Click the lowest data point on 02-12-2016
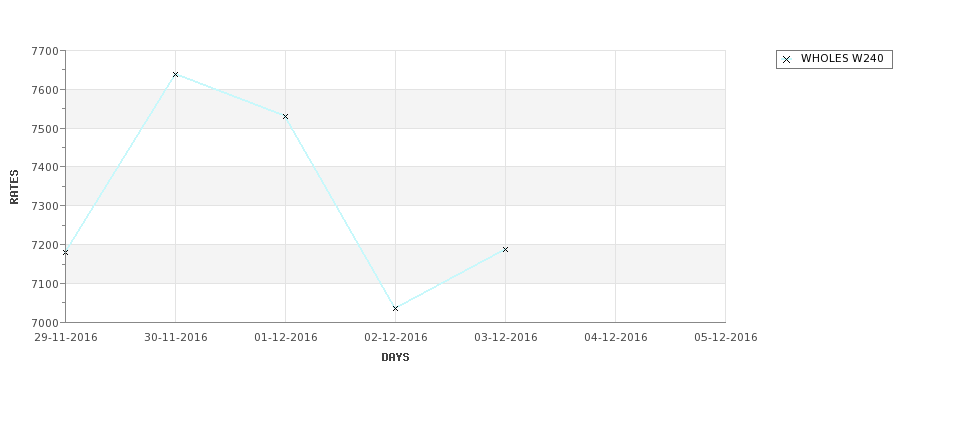Viewport: 975px width, 429px height. point(395,308)
